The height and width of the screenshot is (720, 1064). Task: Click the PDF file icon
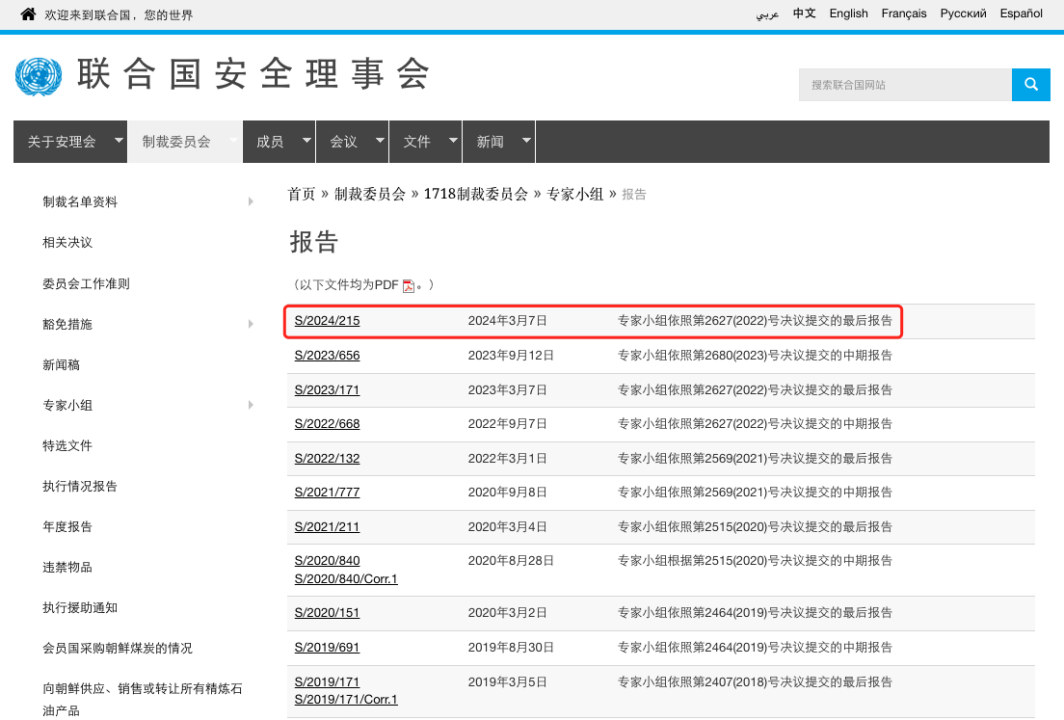(x=408, y=286)
